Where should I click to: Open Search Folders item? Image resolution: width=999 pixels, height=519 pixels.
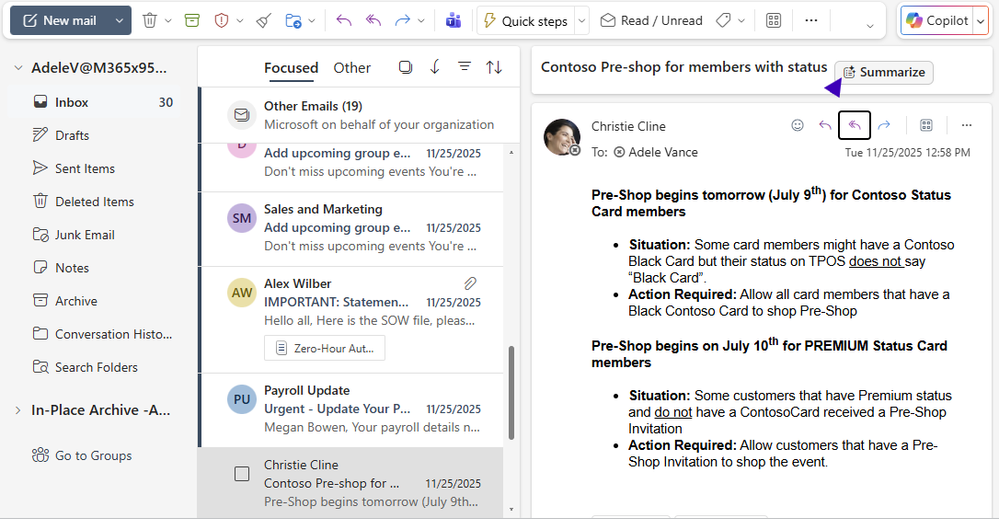click(94, 367)
